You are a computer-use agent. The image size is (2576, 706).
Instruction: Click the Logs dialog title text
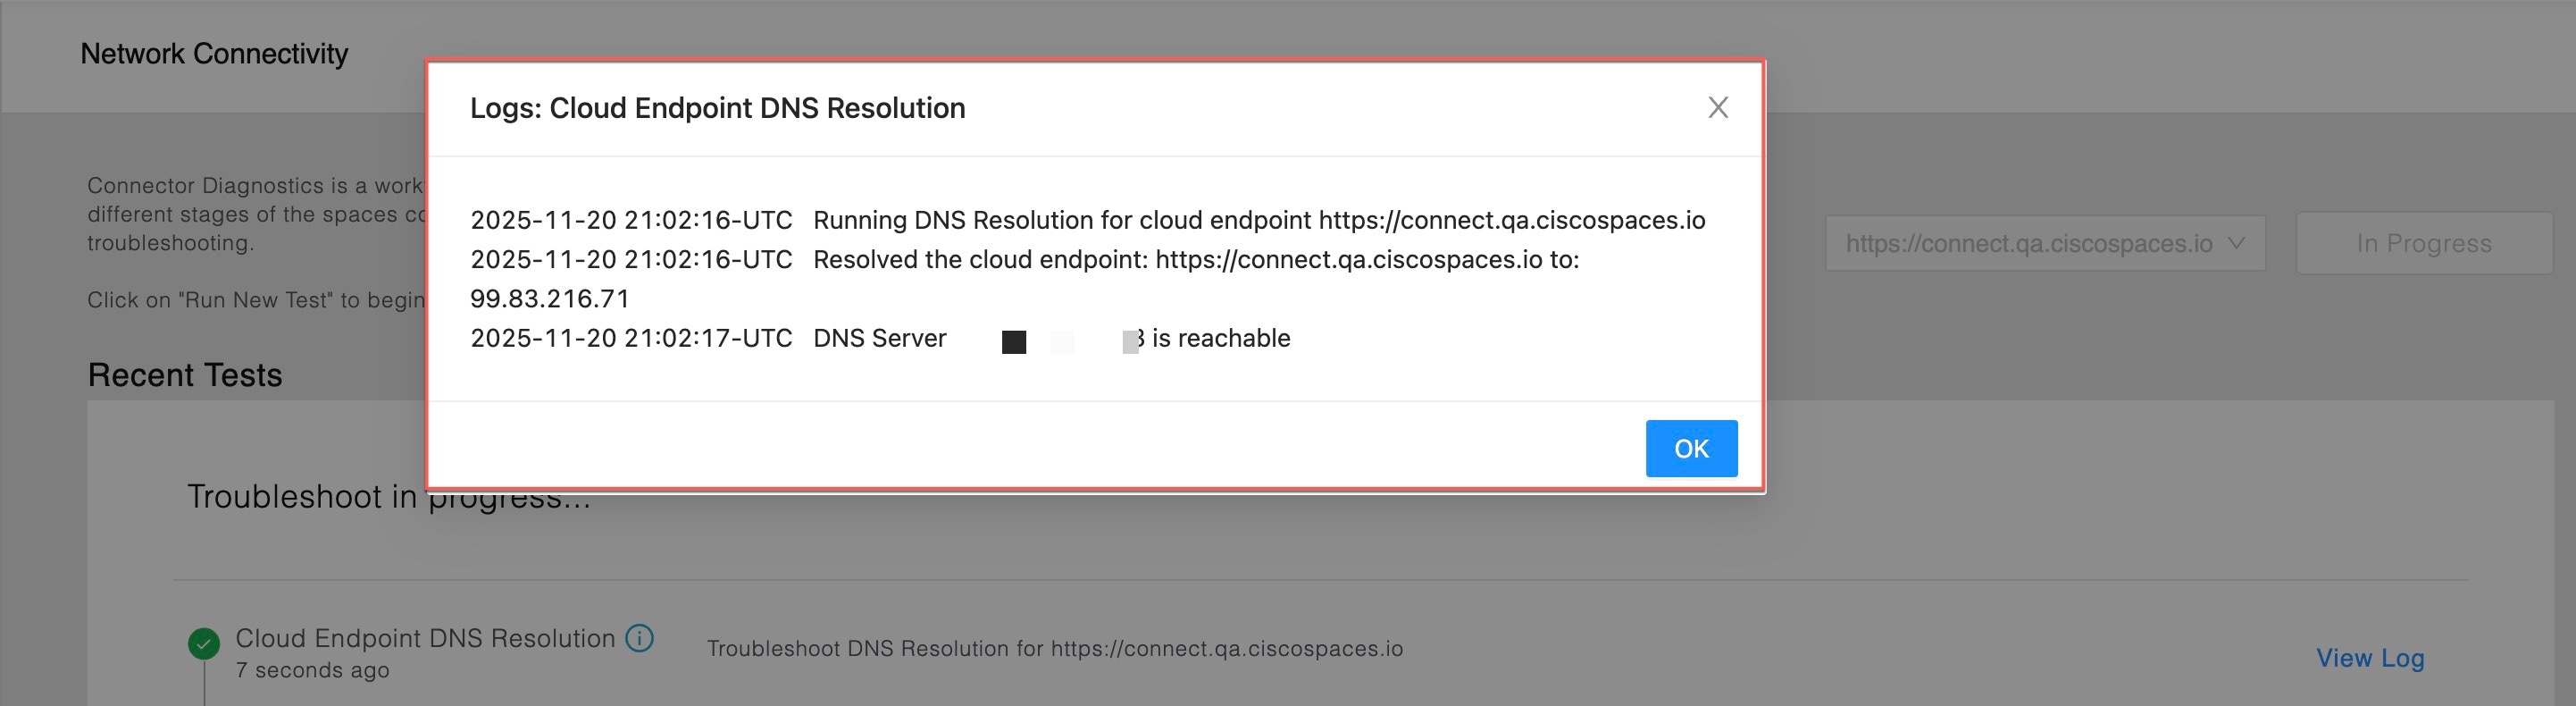717,108
